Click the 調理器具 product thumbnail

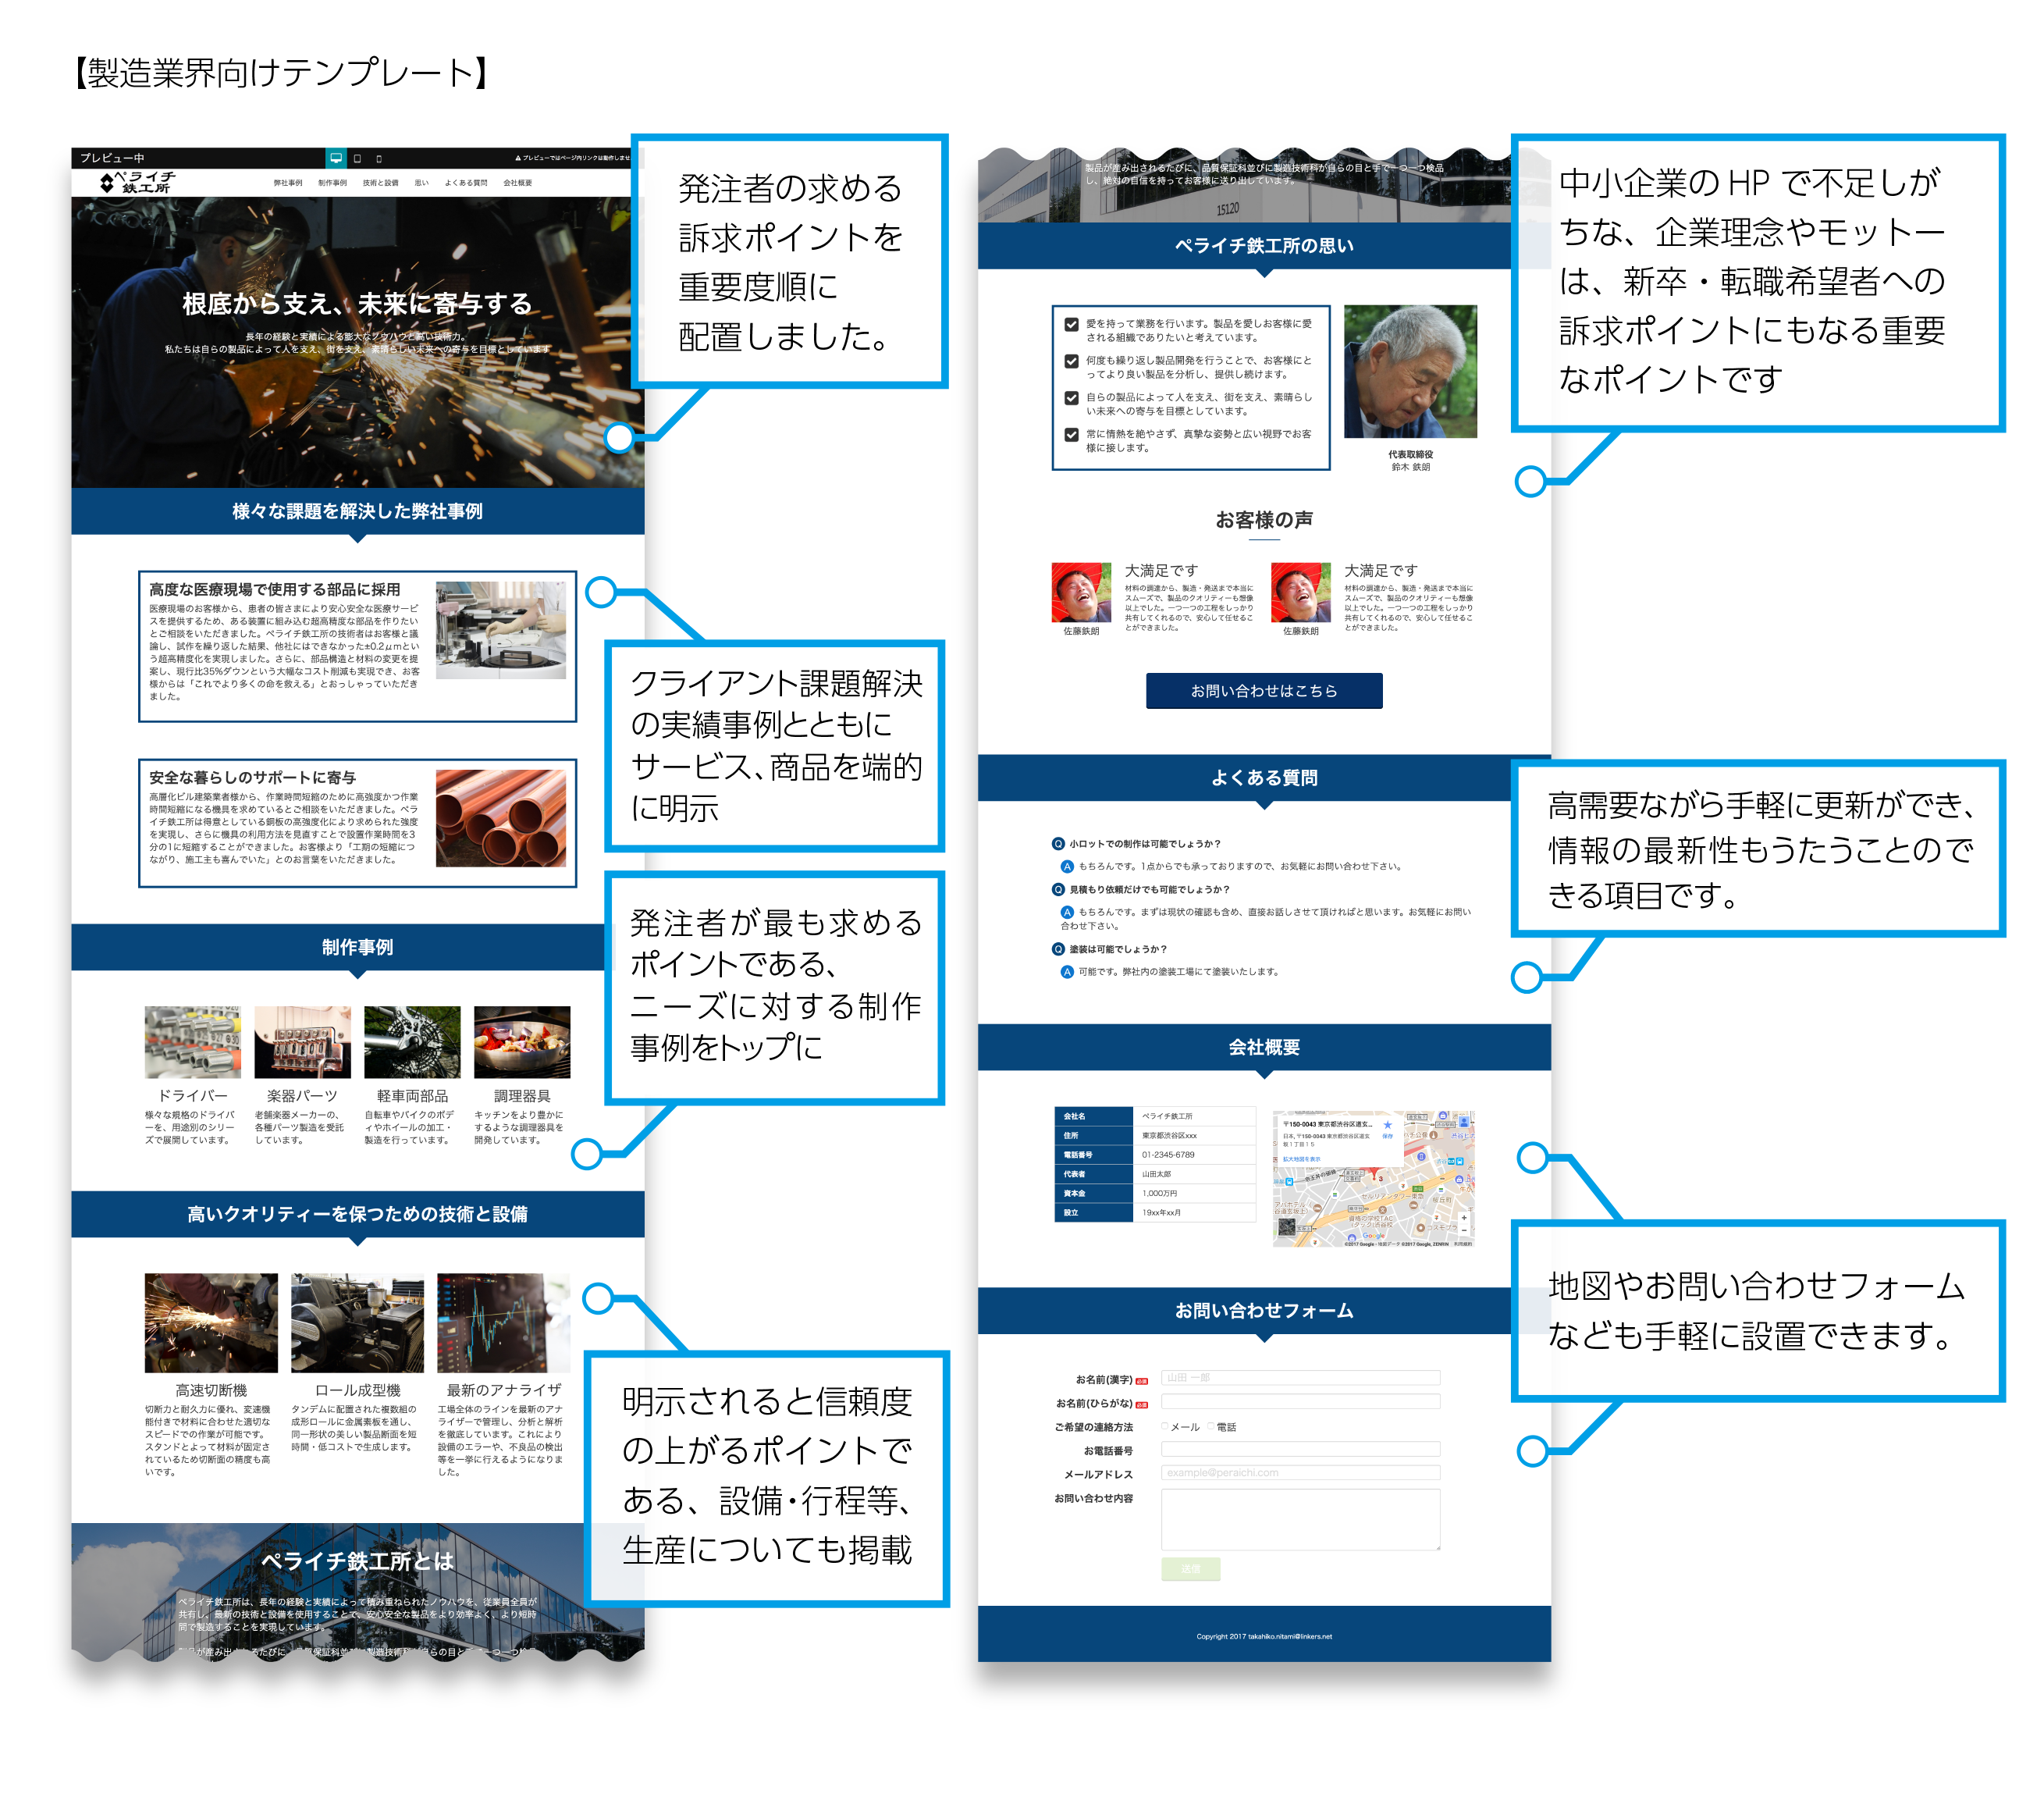[x=522, y=1042]
